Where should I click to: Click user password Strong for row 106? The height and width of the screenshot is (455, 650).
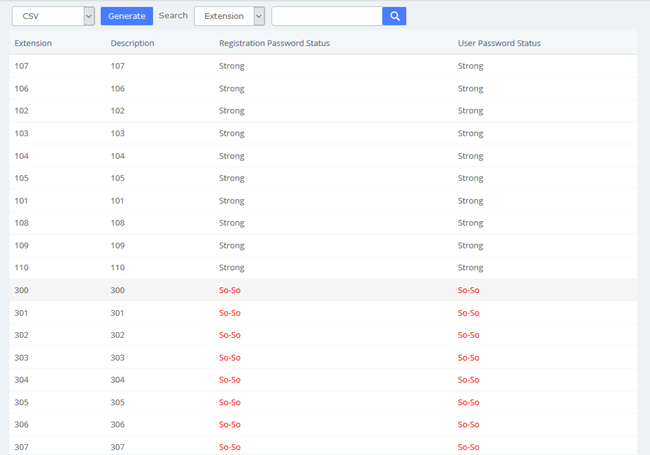tap(471, 89)
